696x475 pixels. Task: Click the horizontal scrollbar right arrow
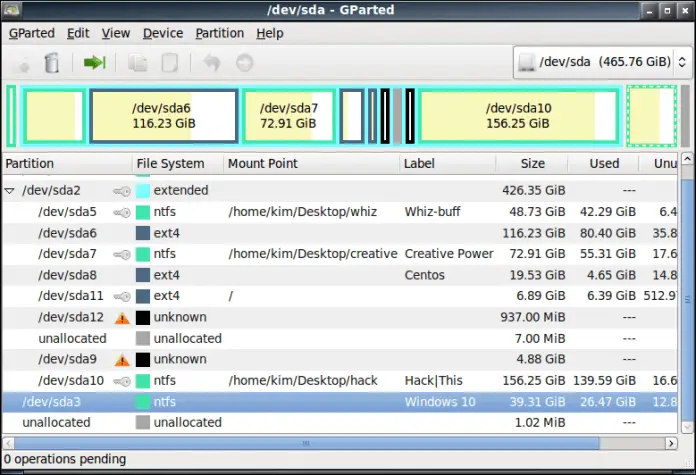671,443
